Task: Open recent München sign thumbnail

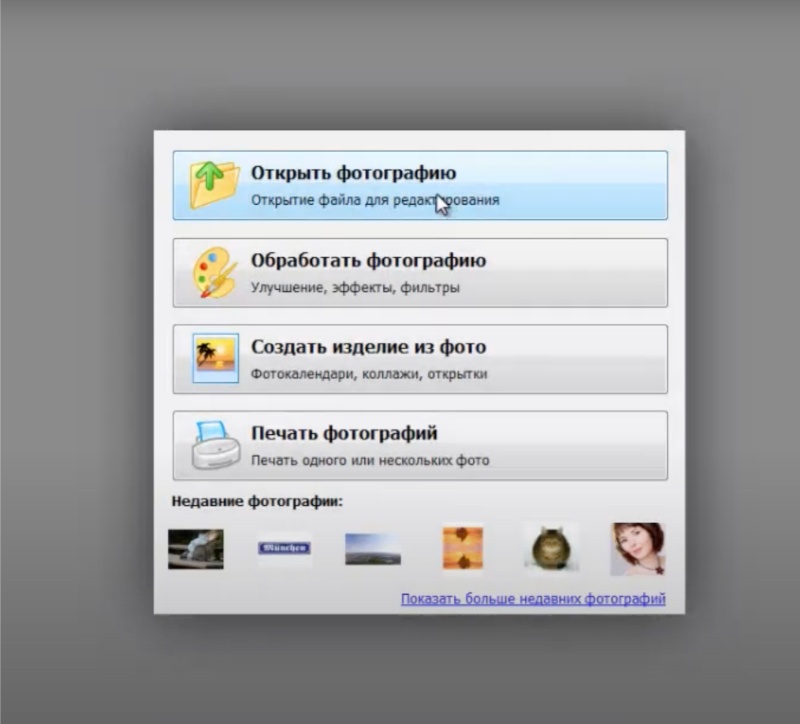Action: pos(284,548)
